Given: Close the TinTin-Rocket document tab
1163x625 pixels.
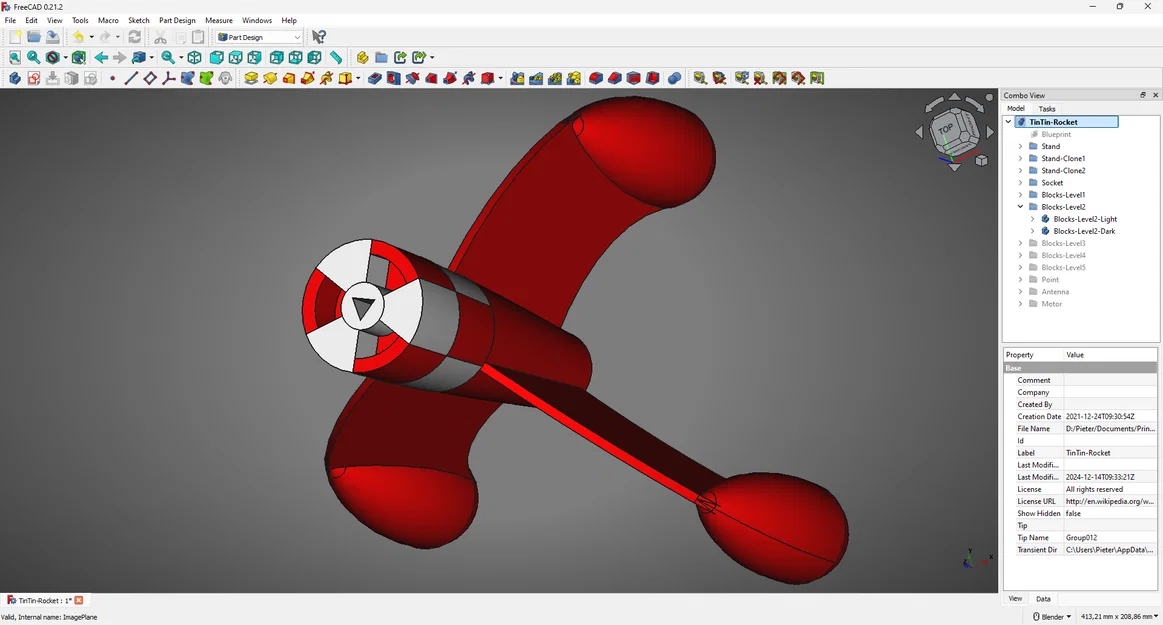Looking at the screenshot, I should (x=79, y=601).
